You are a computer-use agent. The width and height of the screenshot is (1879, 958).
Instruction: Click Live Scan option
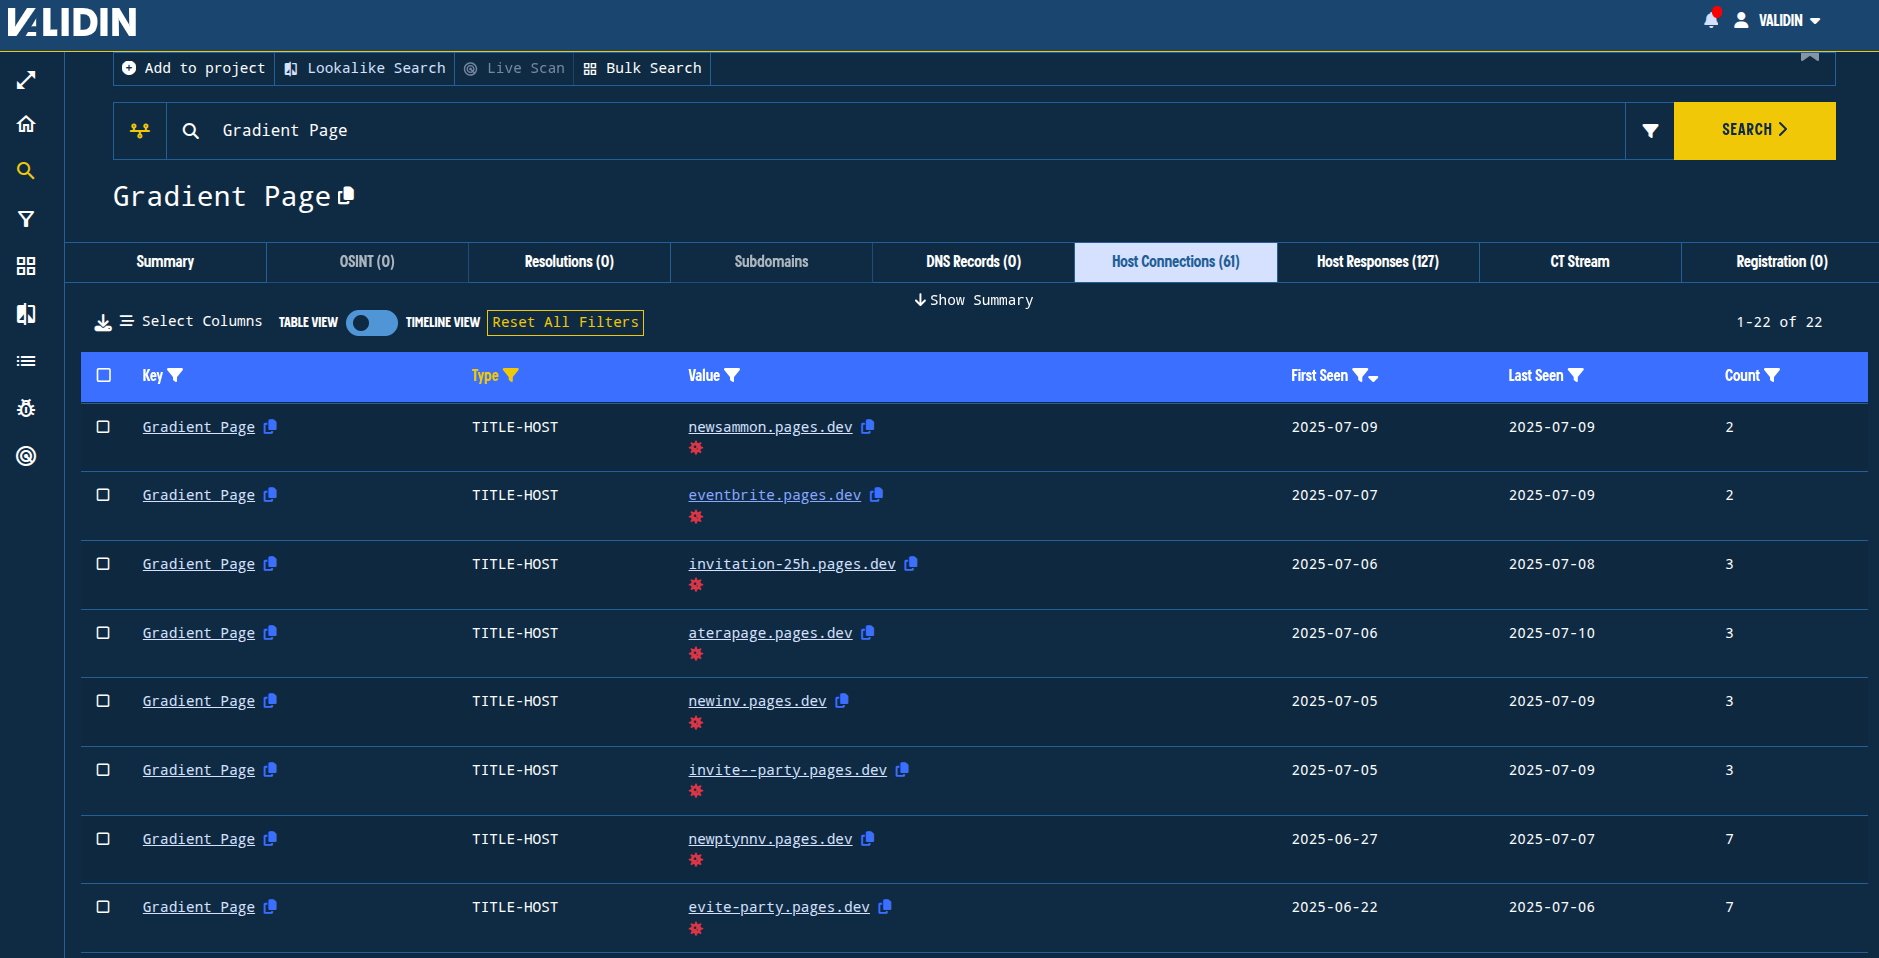click(x=514, y=68)
